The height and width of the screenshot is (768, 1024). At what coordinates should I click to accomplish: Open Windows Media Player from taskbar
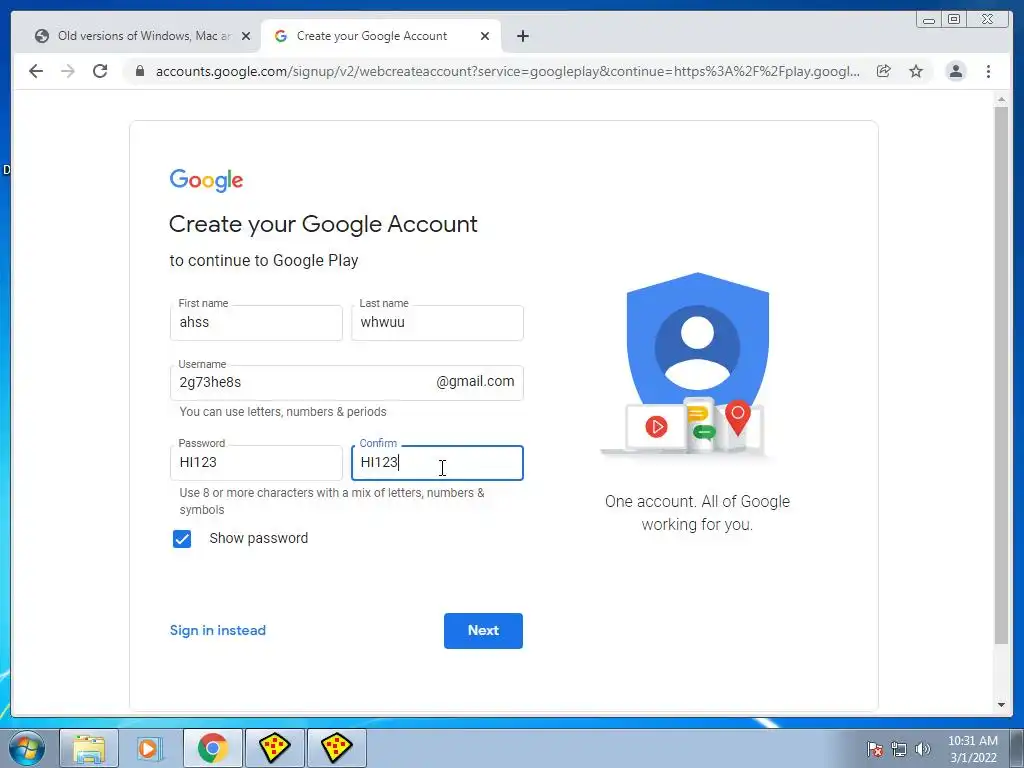point(148,748)
